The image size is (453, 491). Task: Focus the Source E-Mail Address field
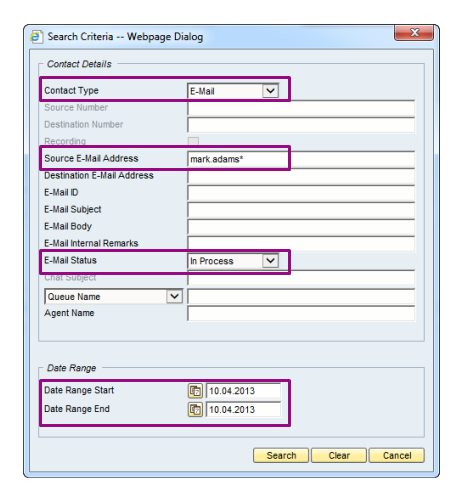click(x=301, y=159)
